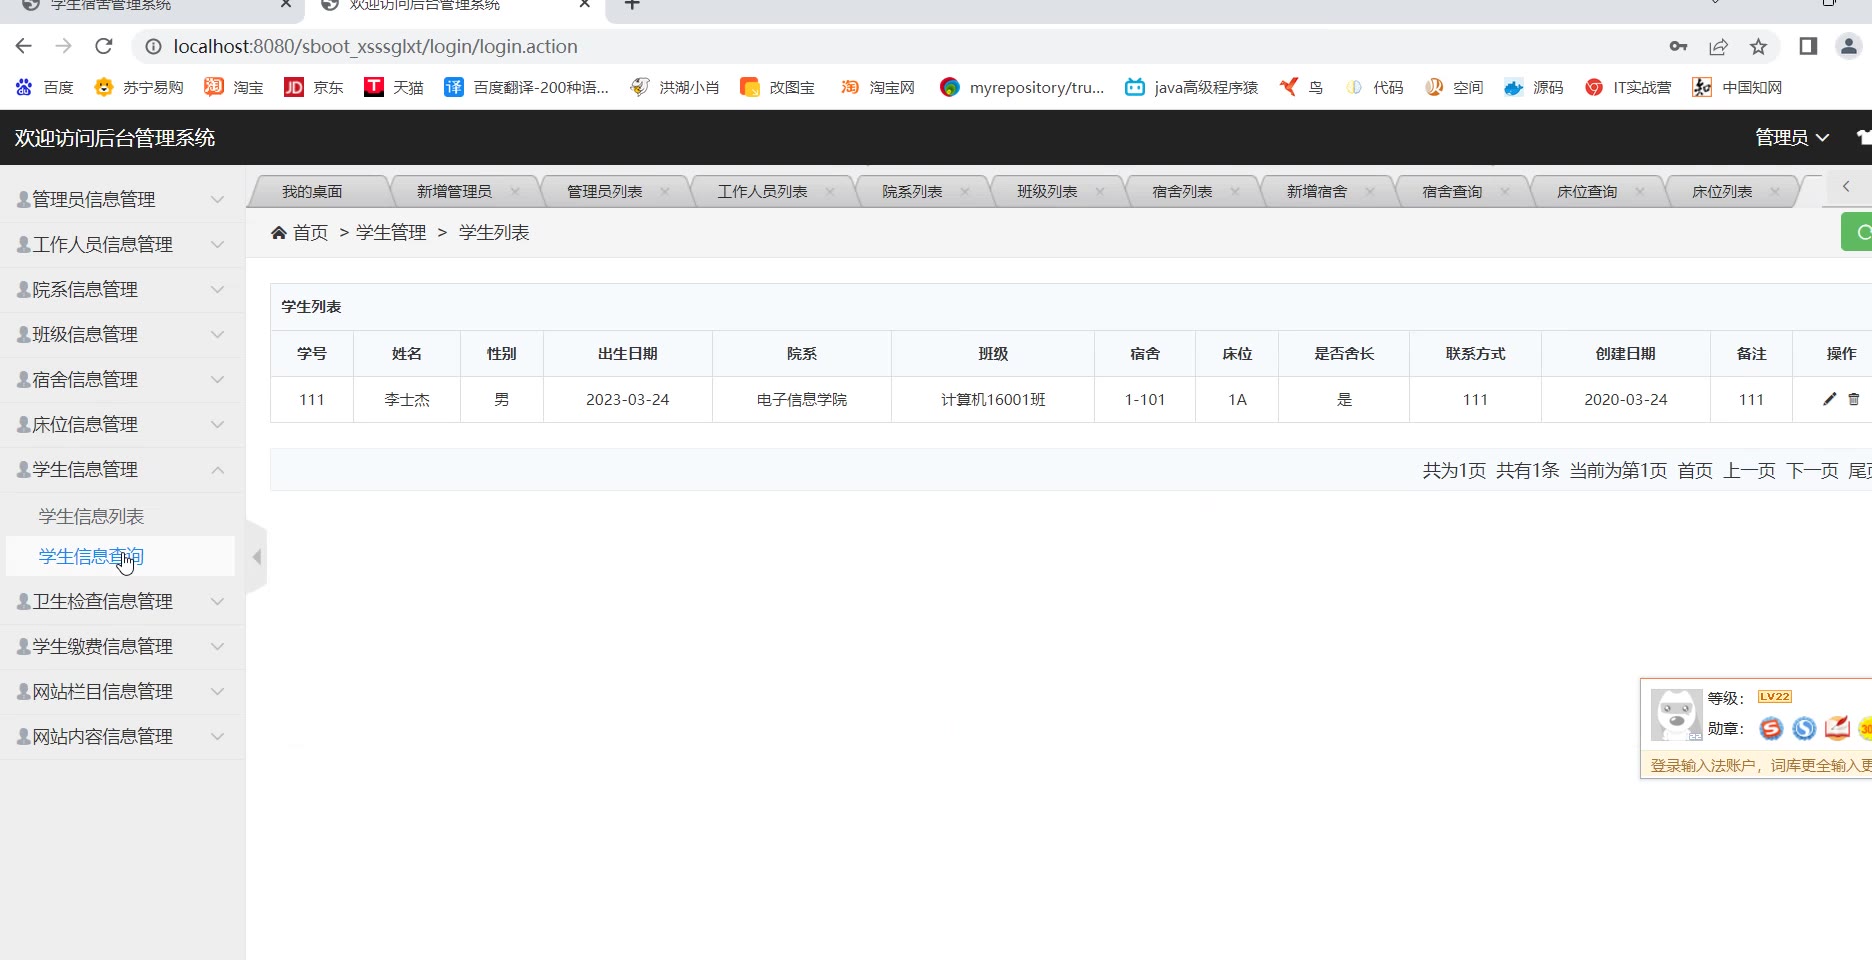Open a new browser tab

coord(632,5)
